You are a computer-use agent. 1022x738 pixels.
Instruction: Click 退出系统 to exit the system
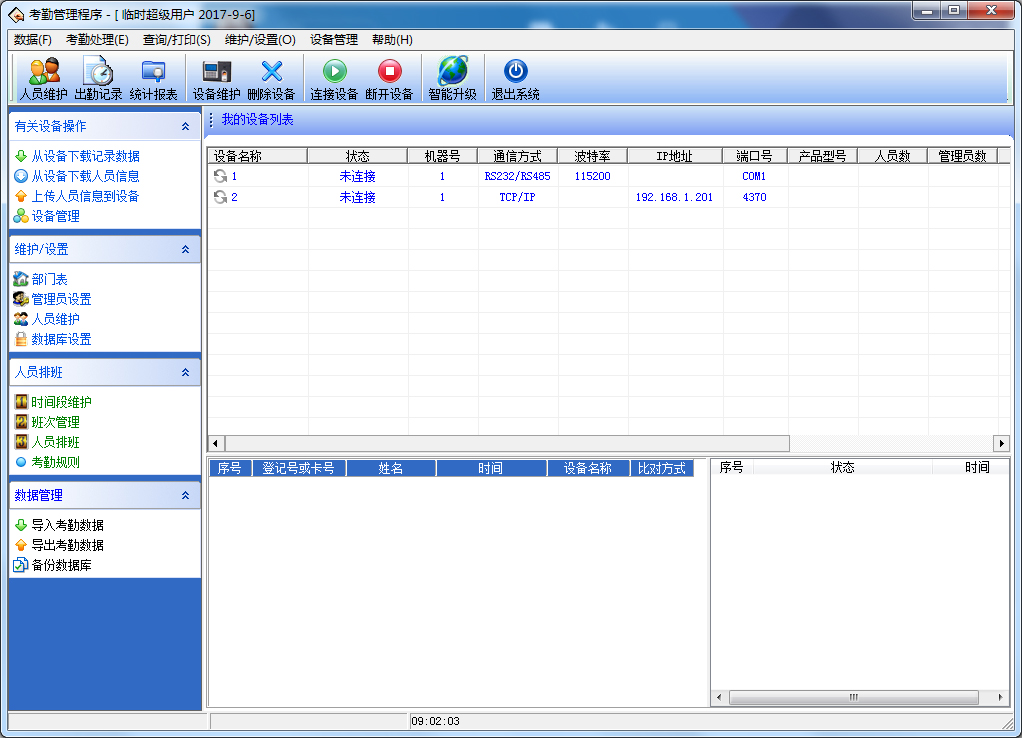coord(515,78)
